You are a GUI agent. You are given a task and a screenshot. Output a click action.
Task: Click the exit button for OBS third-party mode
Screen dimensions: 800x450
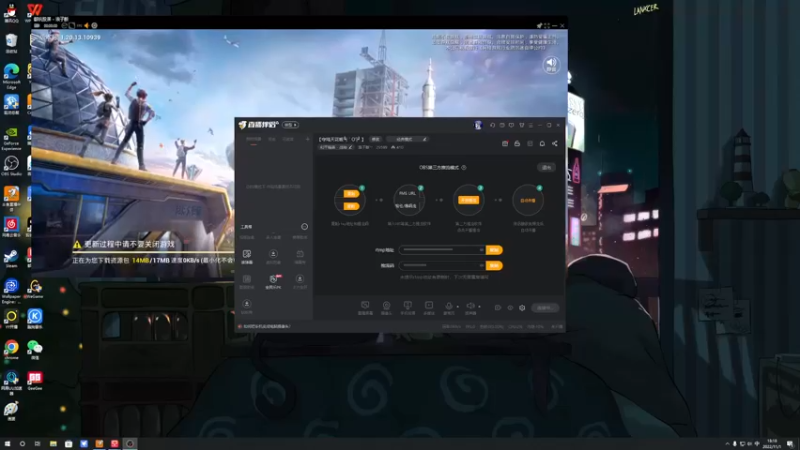point(546,167)
